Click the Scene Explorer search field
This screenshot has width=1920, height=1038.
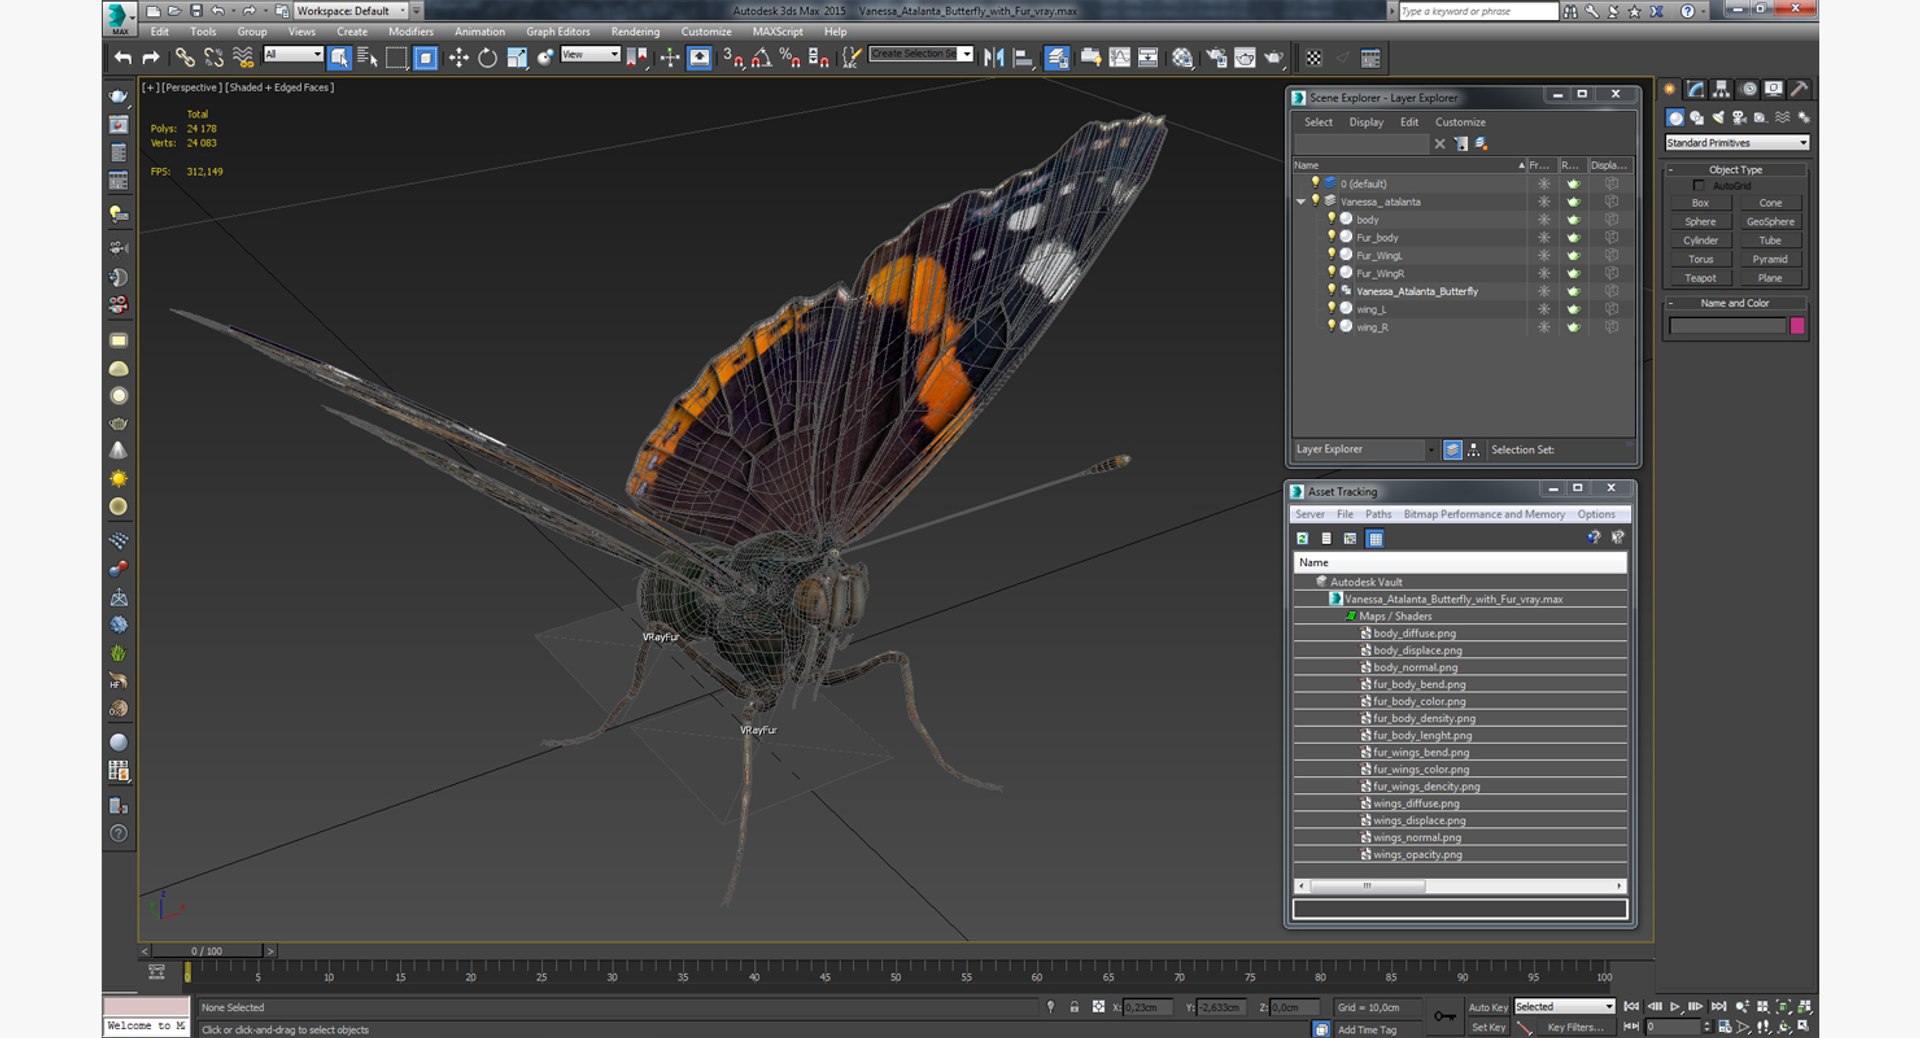(x=1361, y=144)
